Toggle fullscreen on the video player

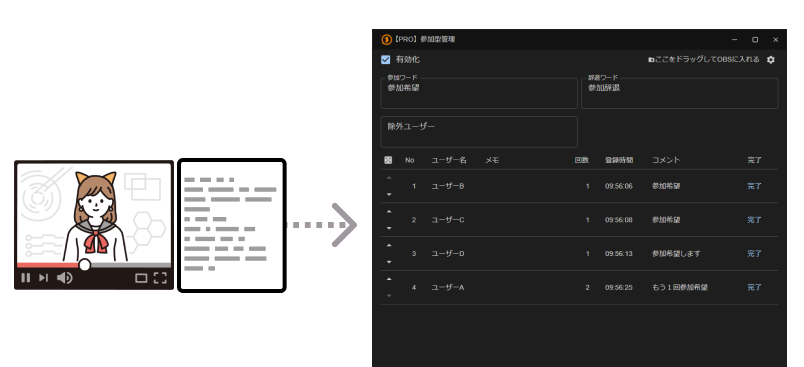[x=160, y=278]
